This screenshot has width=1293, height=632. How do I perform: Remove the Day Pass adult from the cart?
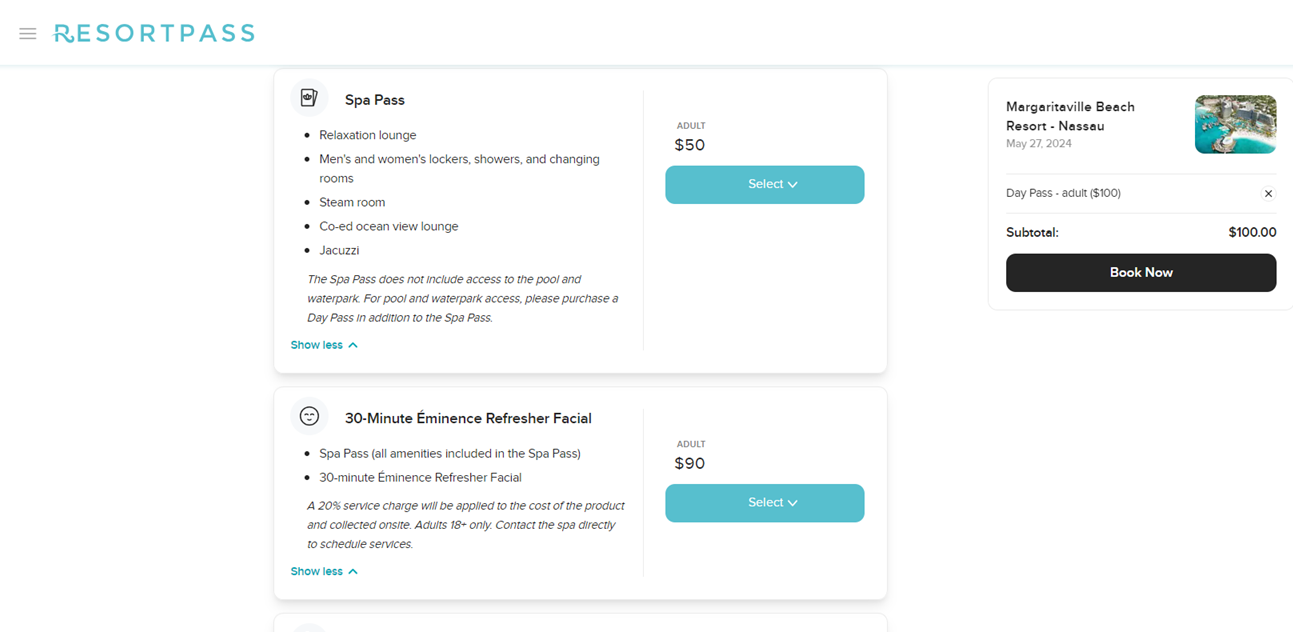coord(1268,193)
